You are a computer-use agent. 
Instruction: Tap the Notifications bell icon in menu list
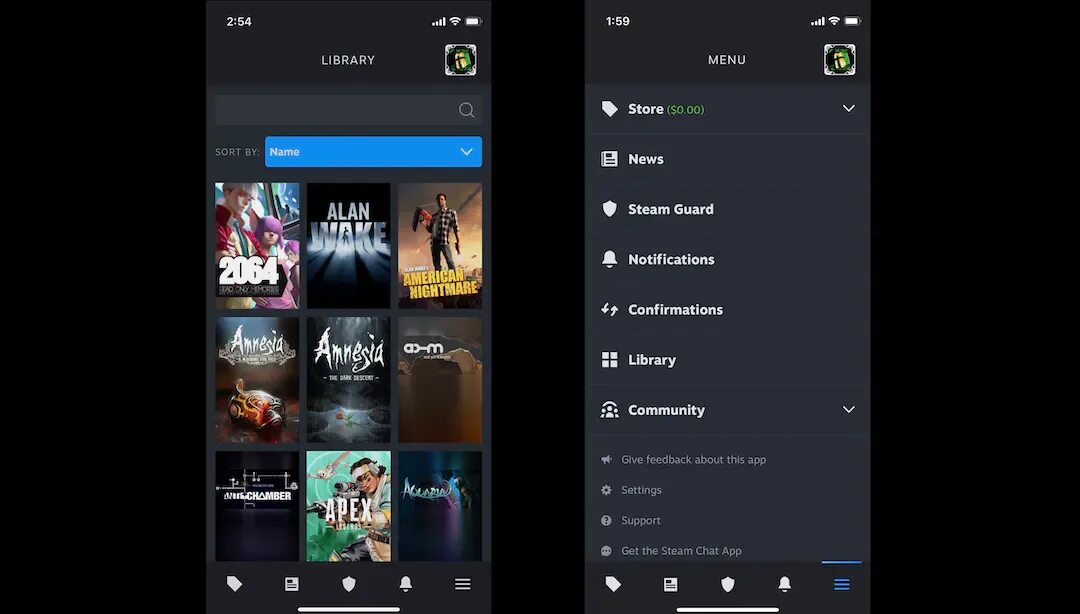[x=610, y=259]
